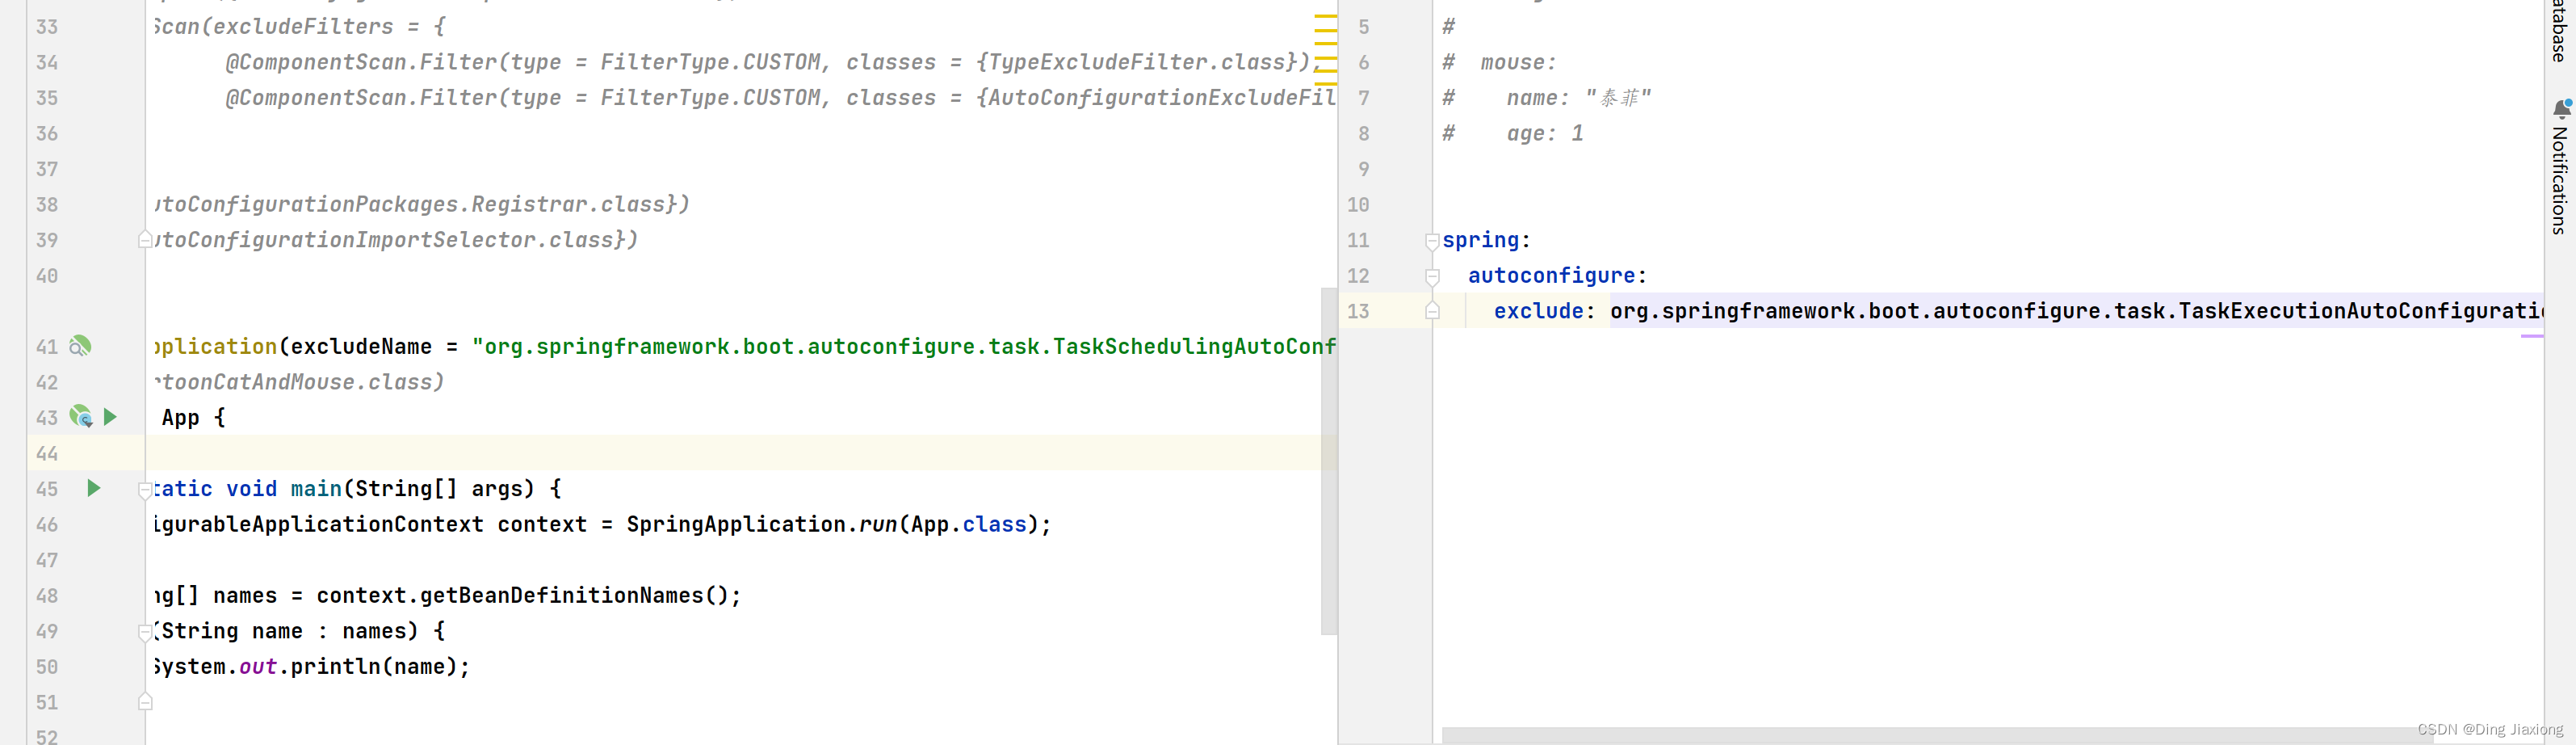Click the Spring bean gutter icon on line 41
This screenshot has height=745, width=2576.
pyautogui.click(x=80, y=346)
